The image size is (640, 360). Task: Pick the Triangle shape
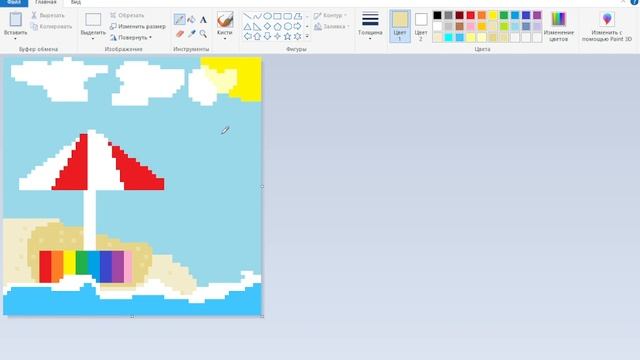coord(247,27)
